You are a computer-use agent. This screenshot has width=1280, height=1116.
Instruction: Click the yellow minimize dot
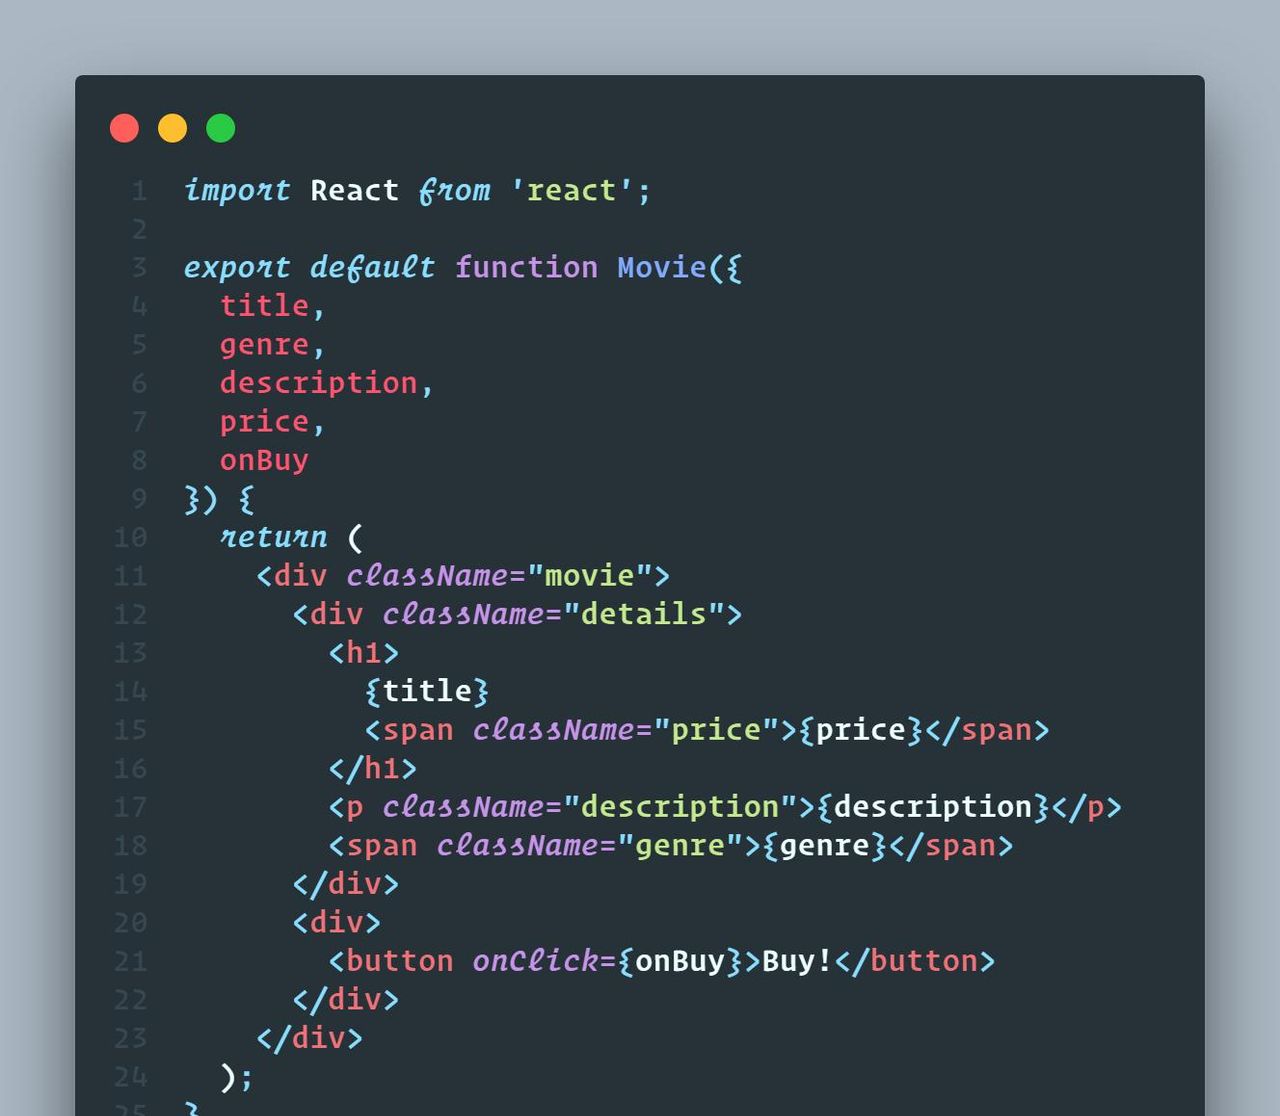pos(172,128)
